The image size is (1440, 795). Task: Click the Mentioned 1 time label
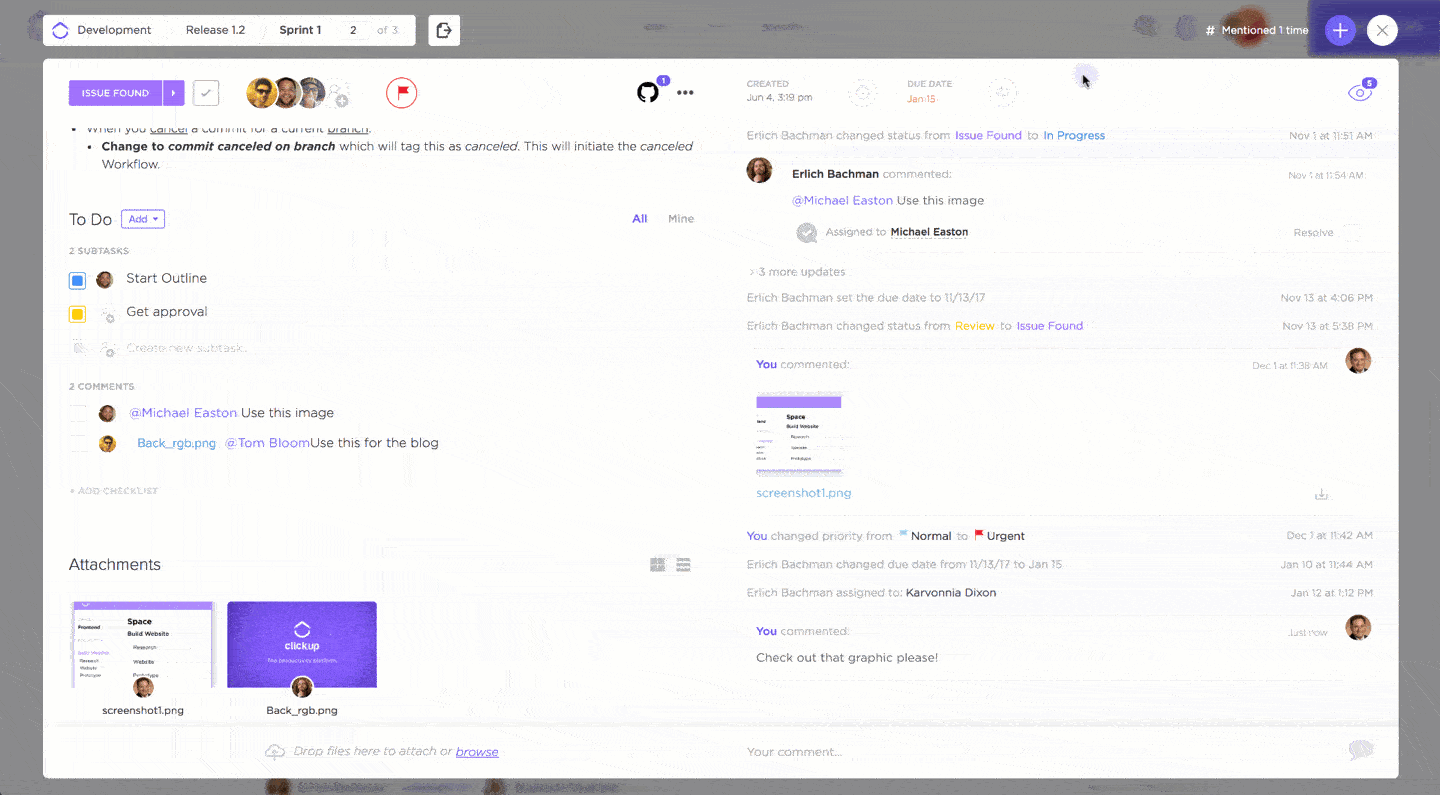click(1265, 31)
